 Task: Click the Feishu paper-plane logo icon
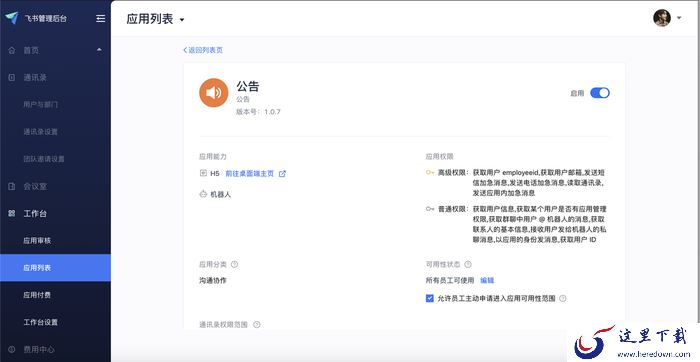coord(12,18)
